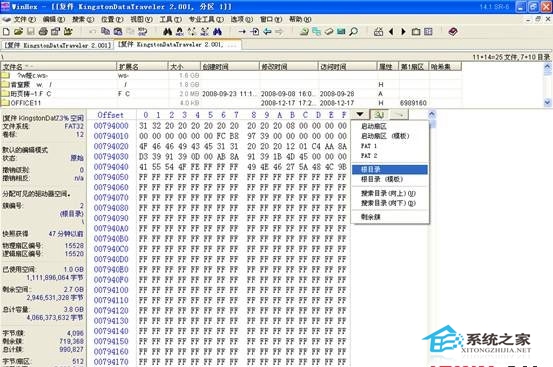Click the black right arrow toolbar icon

[x=403, y=32]
